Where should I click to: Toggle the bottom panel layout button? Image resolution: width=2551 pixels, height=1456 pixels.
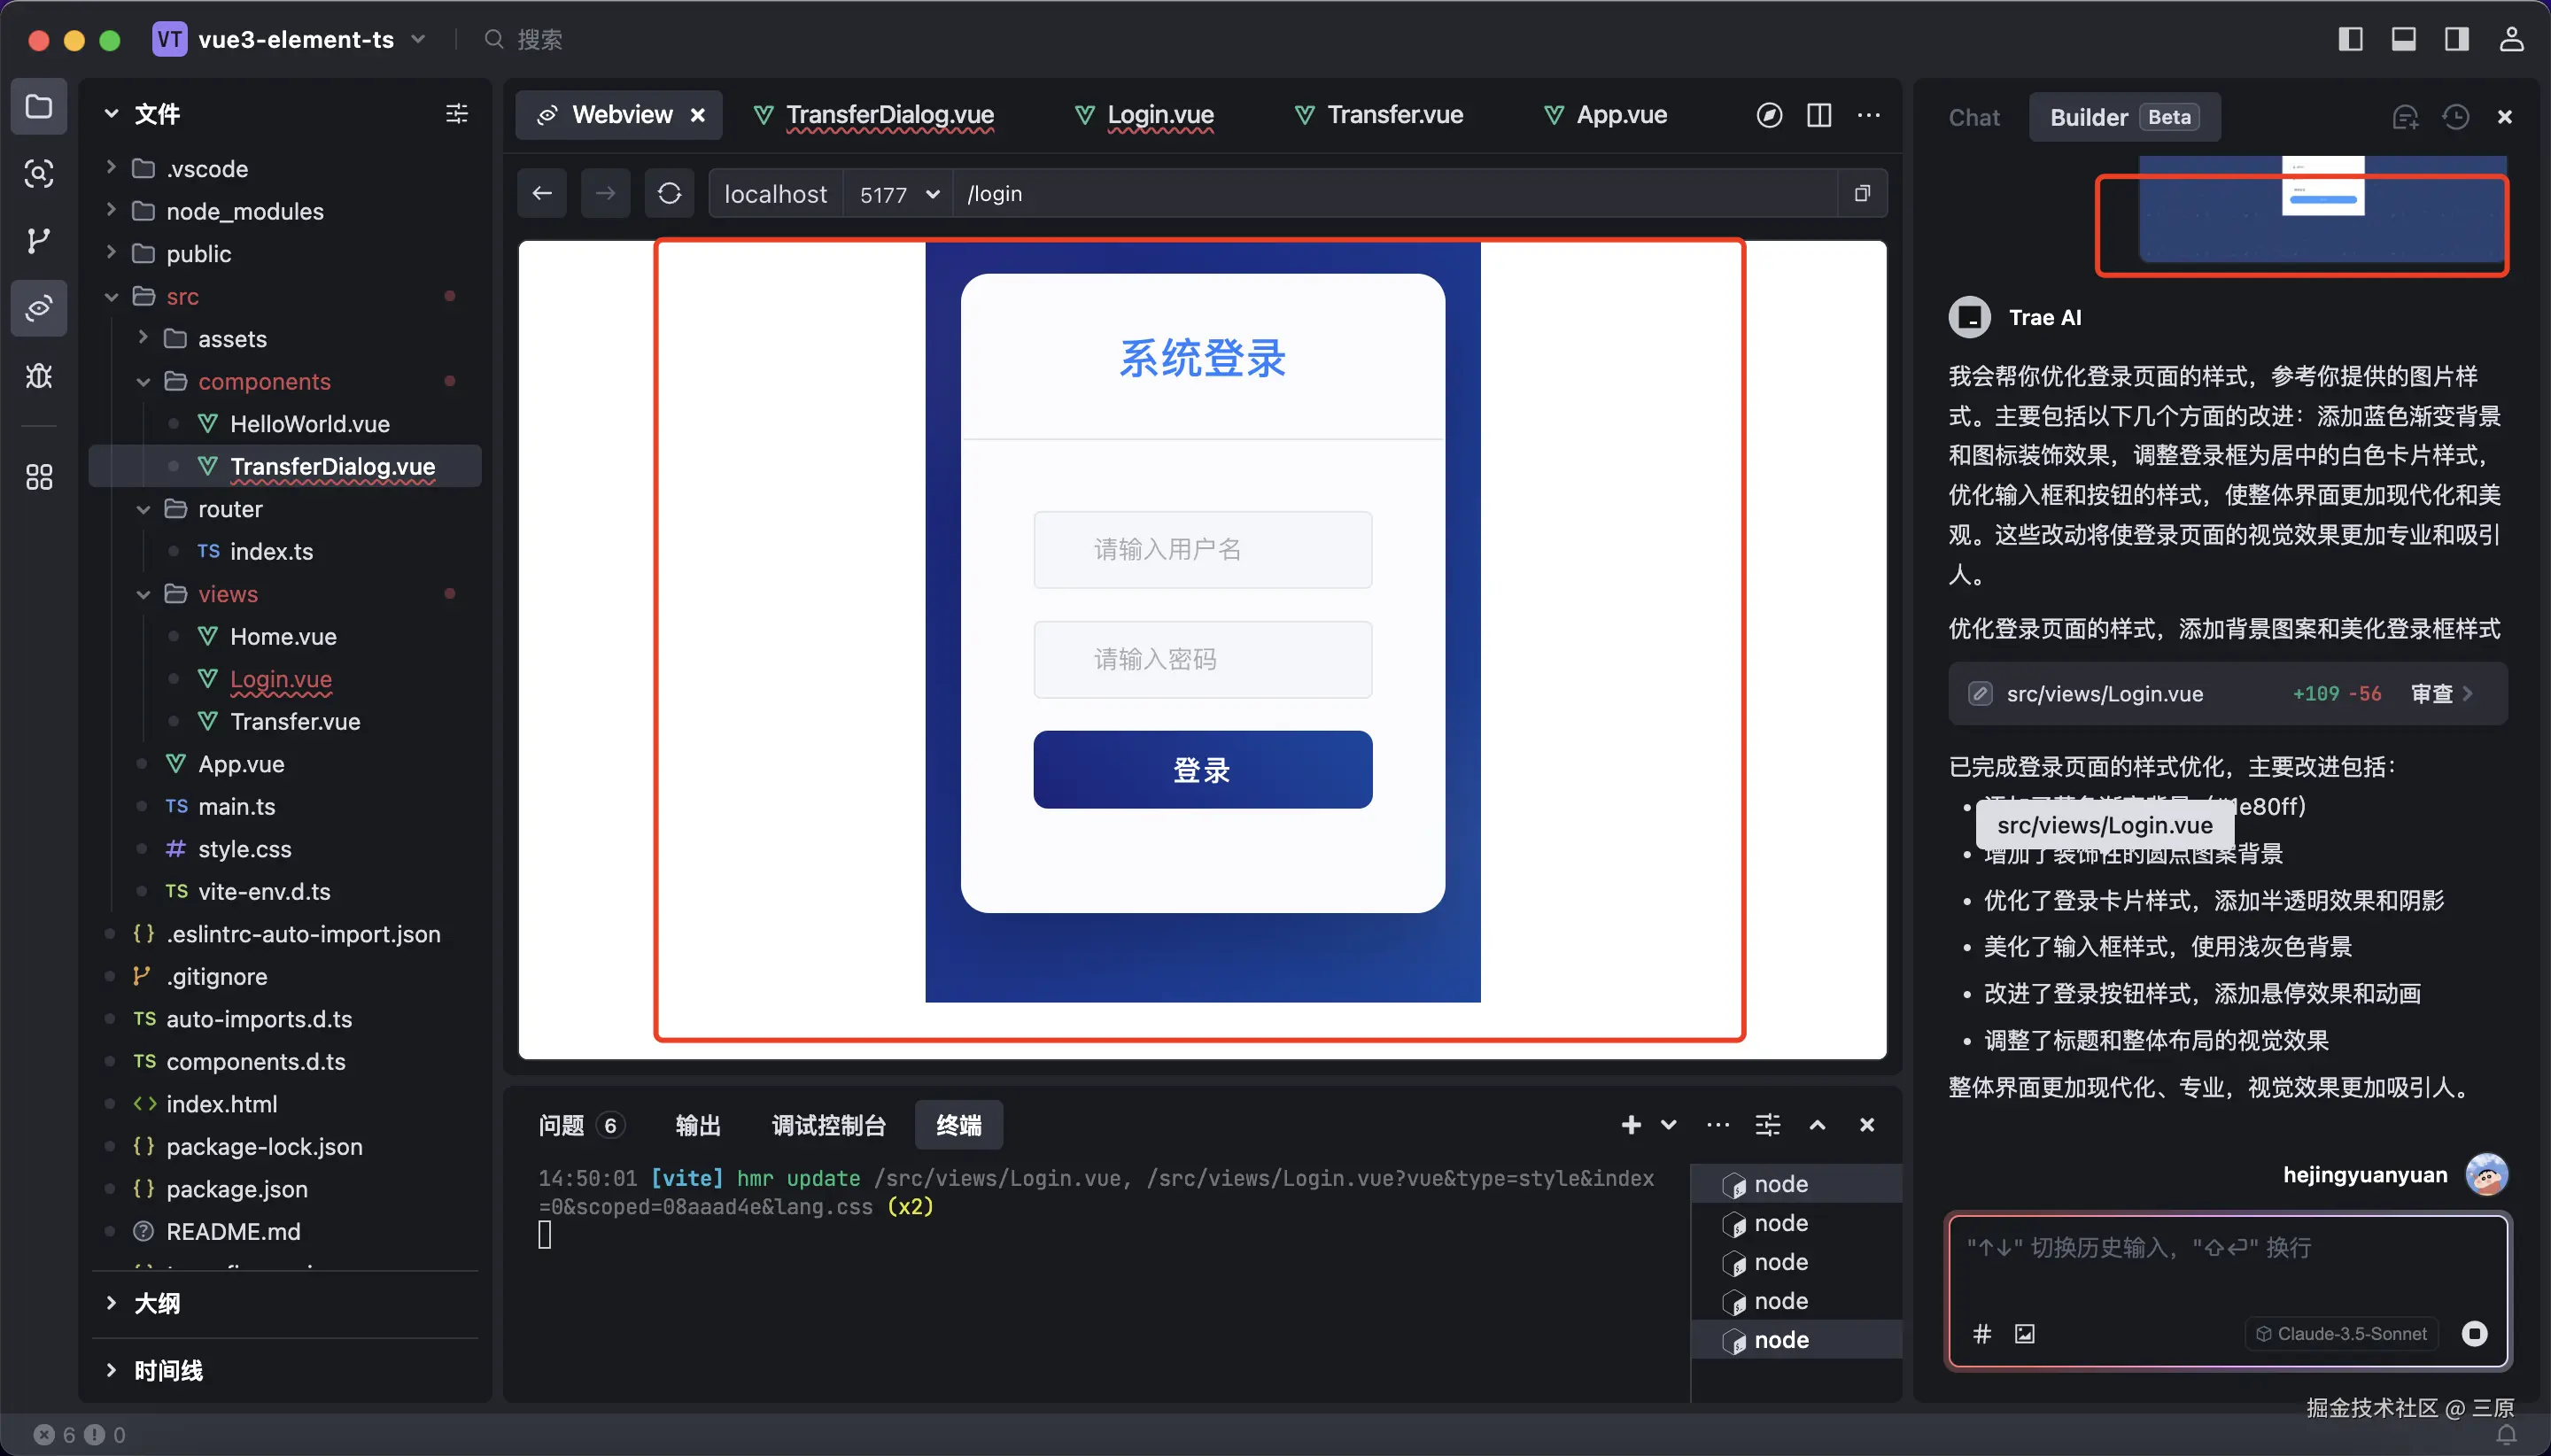pos(2403,39)
